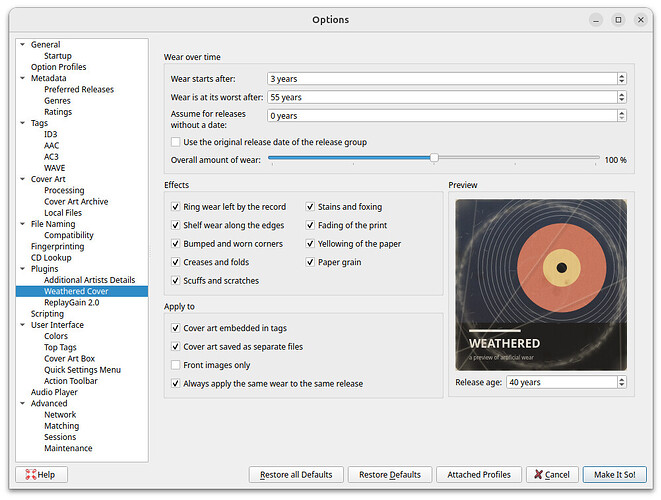Select ReplayGain 2.0 plugin page
The height and width of the screenshot is (500, 661).
pos(72,302)
